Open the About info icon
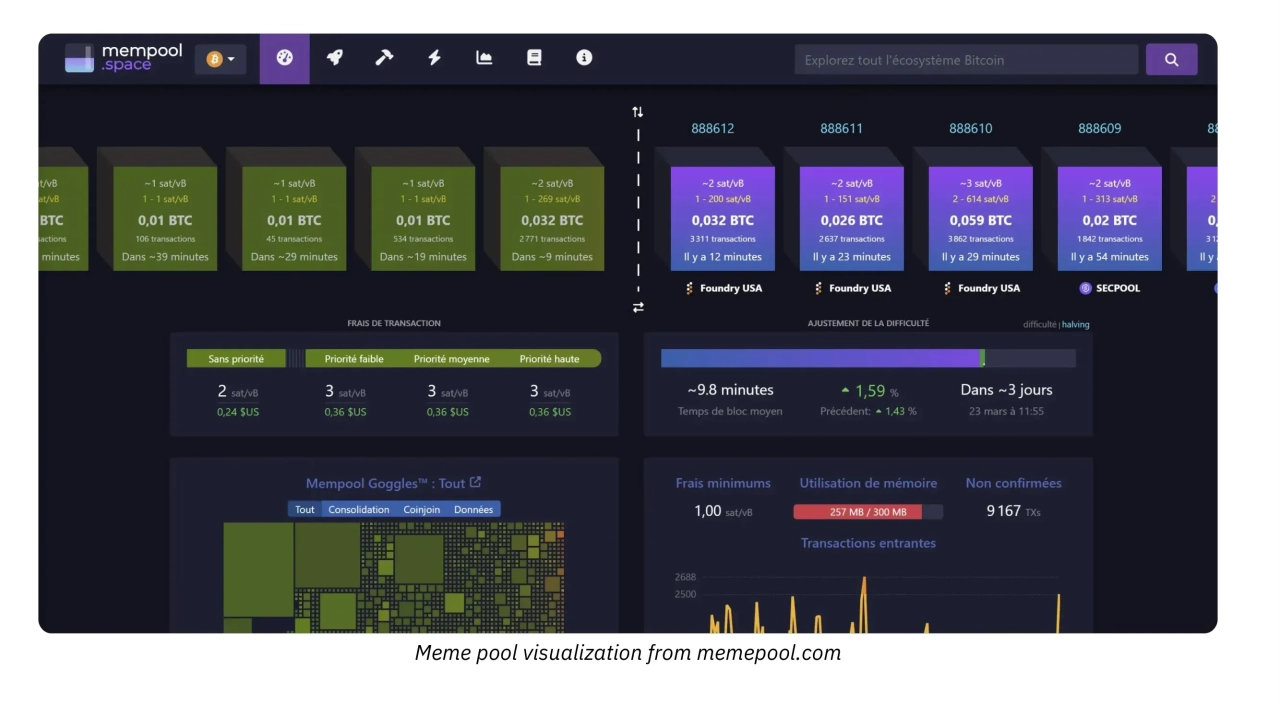The width and height of the screenshot is (1280, 704). pos(584,59)
